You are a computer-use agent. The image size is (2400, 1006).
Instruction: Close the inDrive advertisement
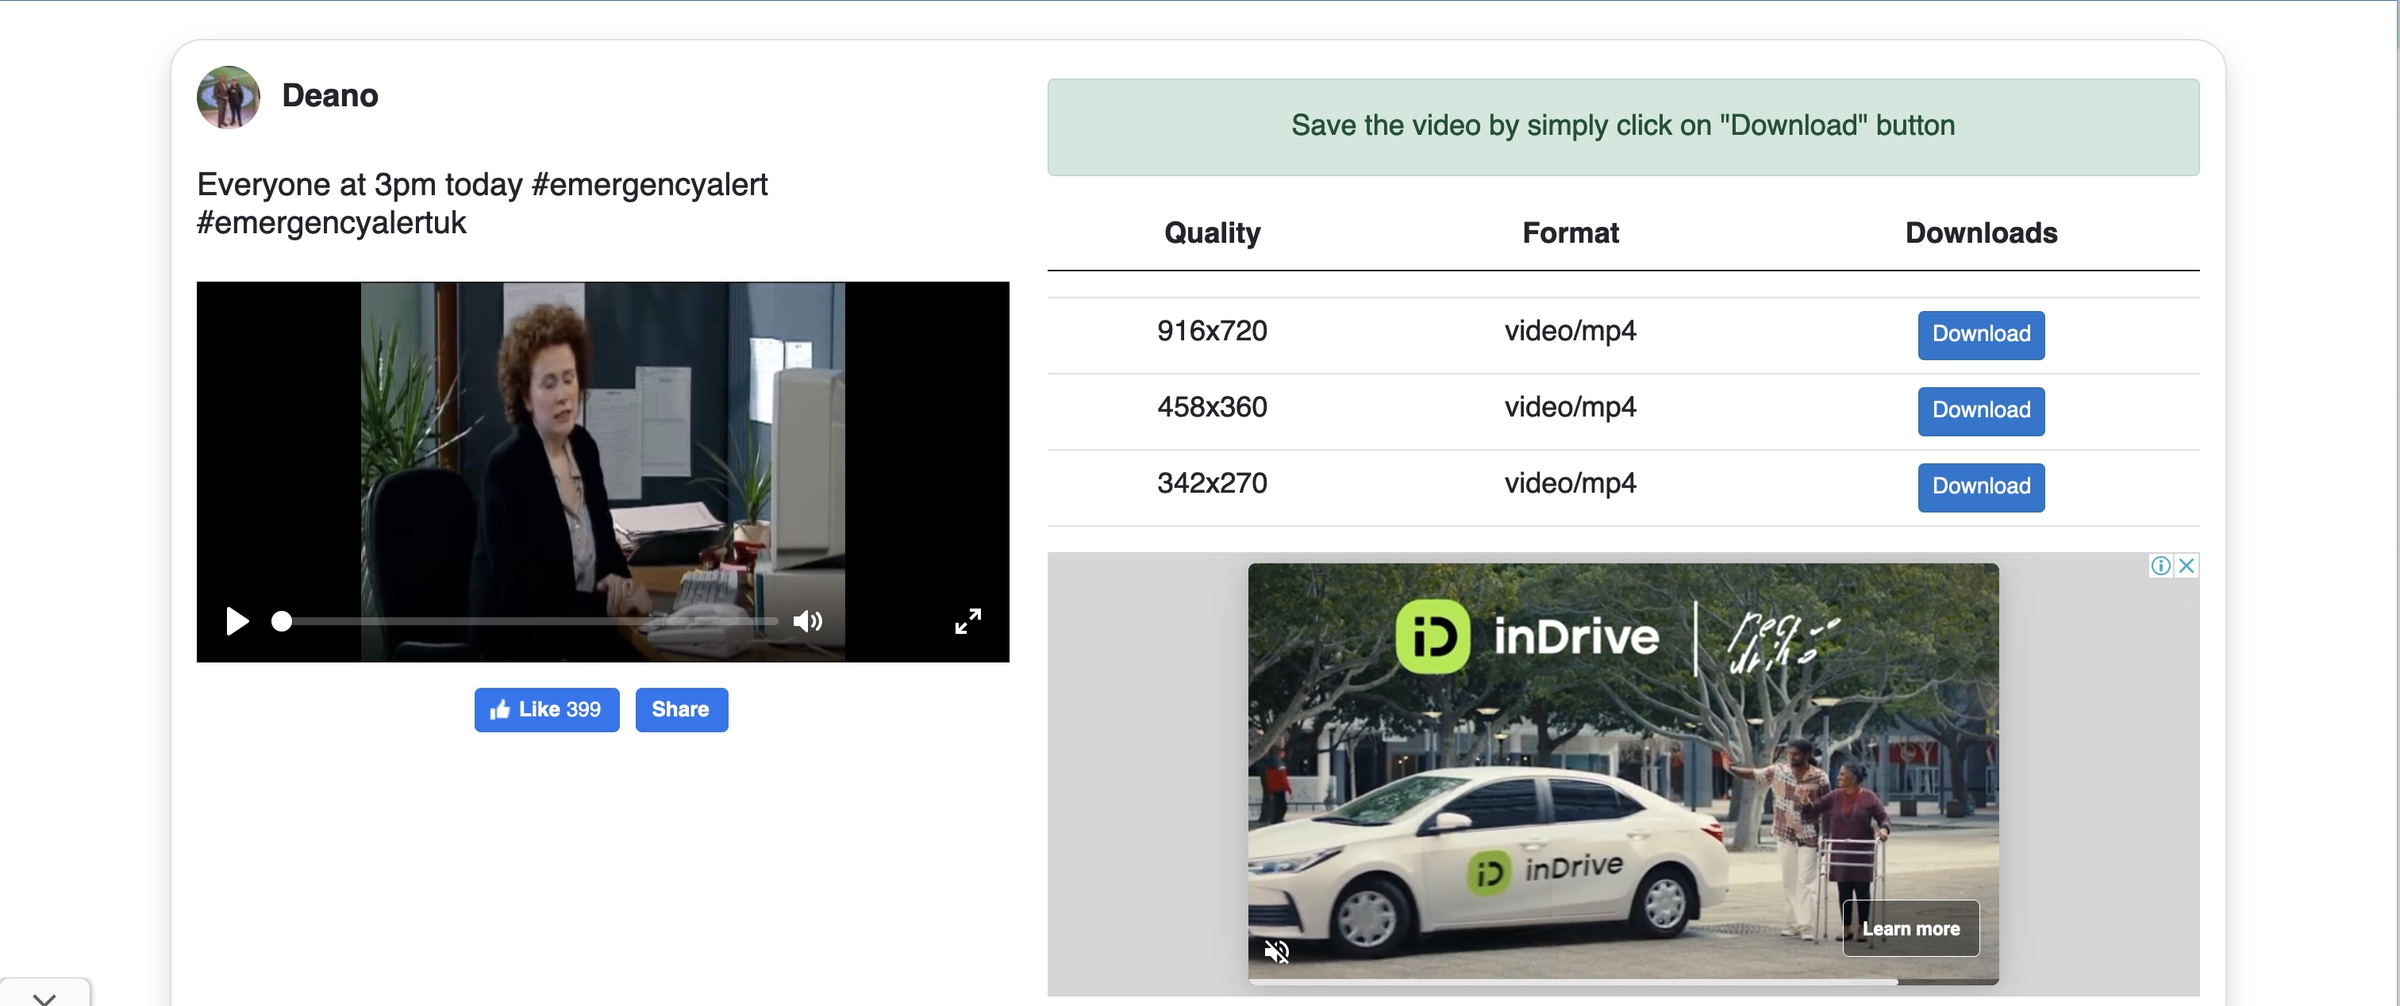point(2187,566)
